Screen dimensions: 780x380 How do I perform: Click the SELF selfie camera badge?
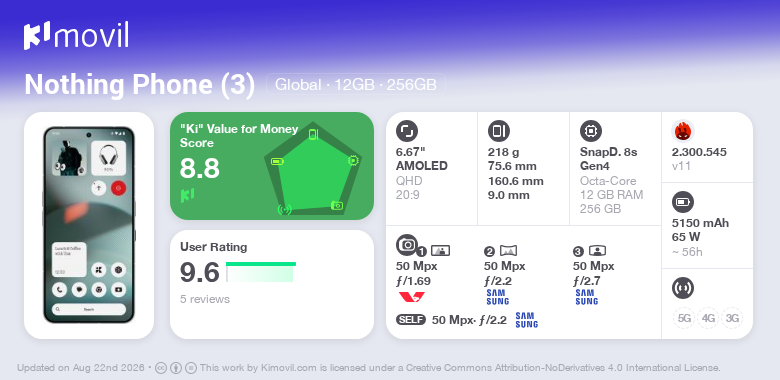pyautogui.click(x=411, y=320)
